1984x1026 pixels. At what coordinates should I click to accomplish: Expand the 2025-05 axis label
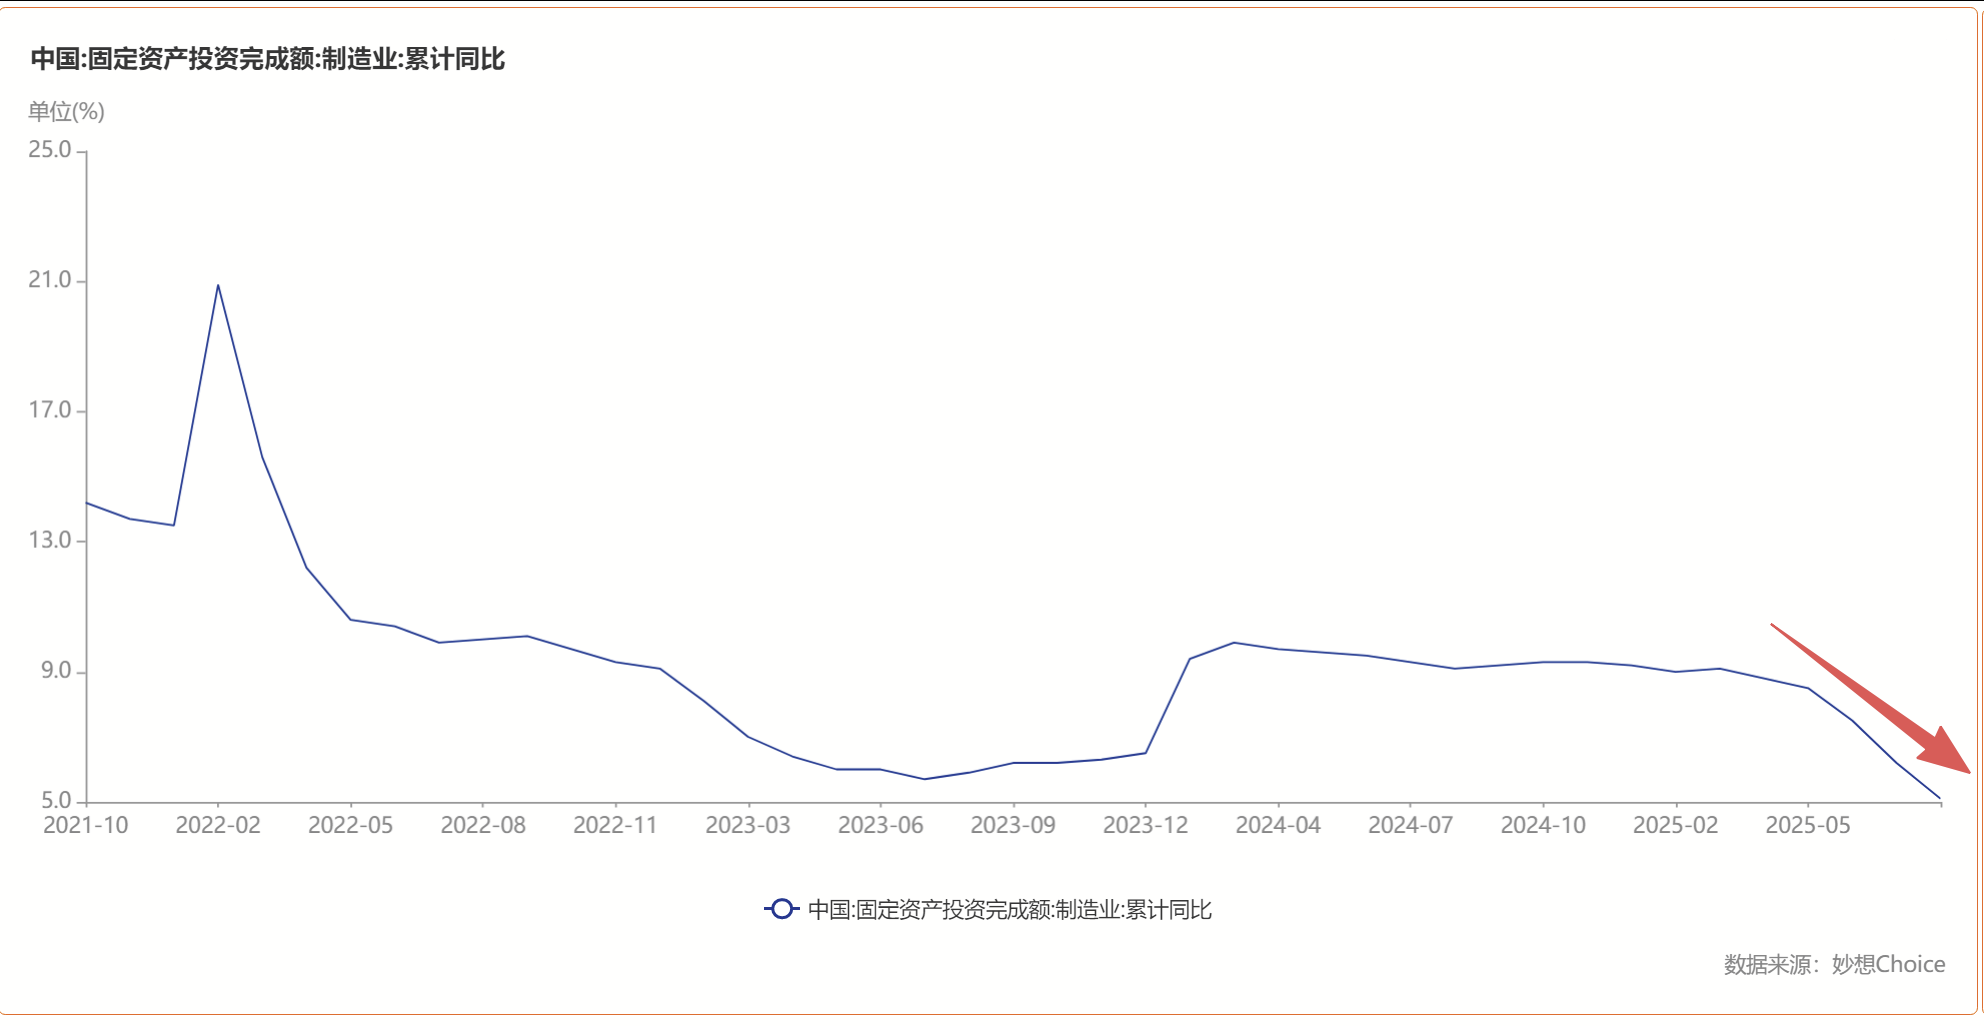1808,826
